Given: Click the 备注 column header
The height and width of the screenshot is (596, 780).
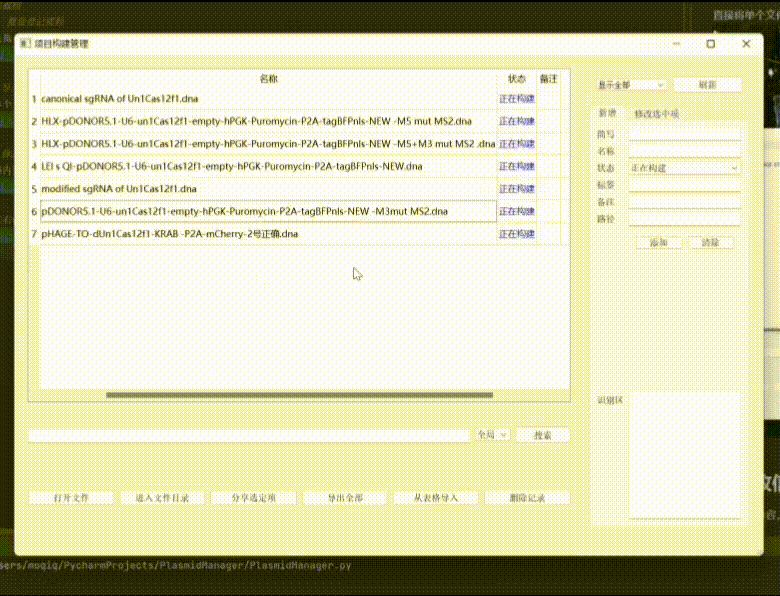Looking at the screenshot, I should tap(549, 79).
